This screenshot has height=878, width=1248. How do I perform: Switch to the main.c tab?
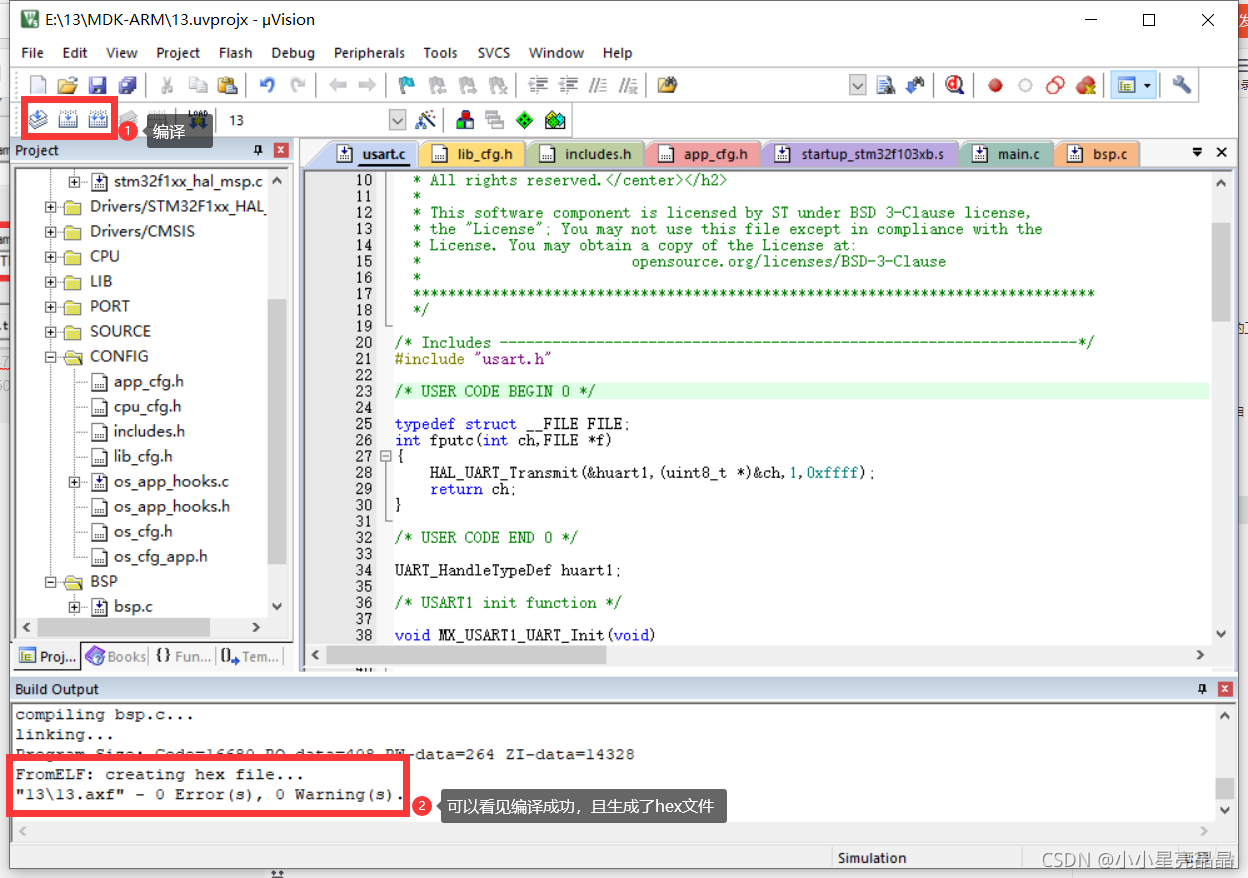1007,154
